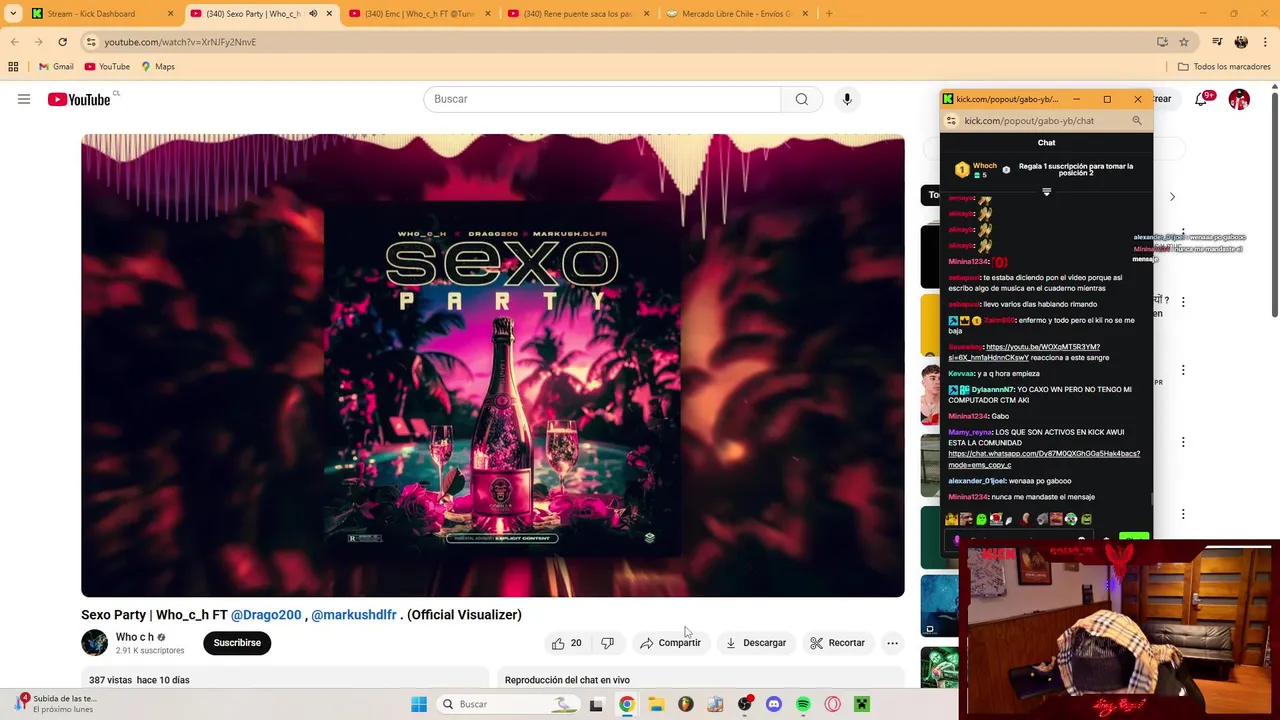1280x720 pixels.
Task: Open Chrome profile avatar in the toolbar
Action: click(1241, 42)
